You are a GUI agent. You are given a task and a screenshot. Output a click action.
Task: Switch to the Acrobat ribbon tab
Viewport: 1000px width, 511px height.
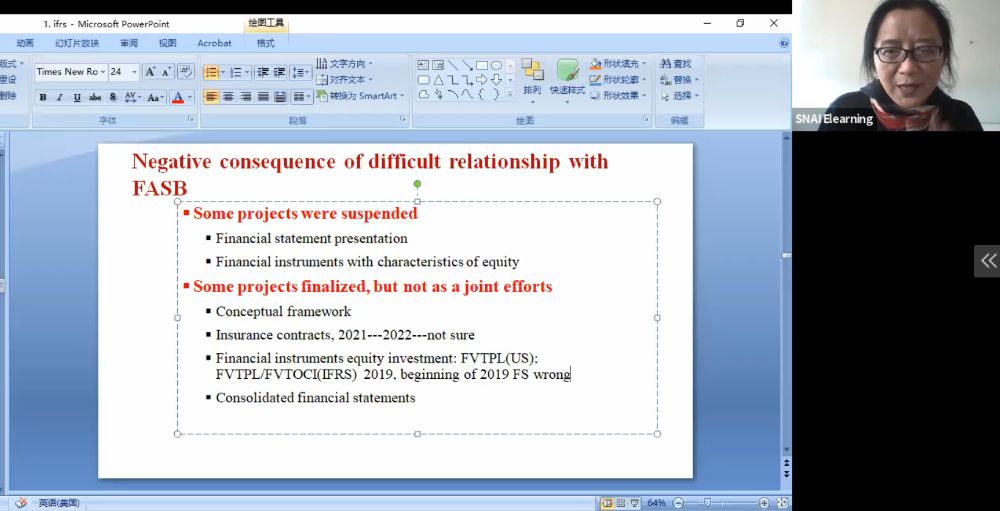[x=214, y=43]
